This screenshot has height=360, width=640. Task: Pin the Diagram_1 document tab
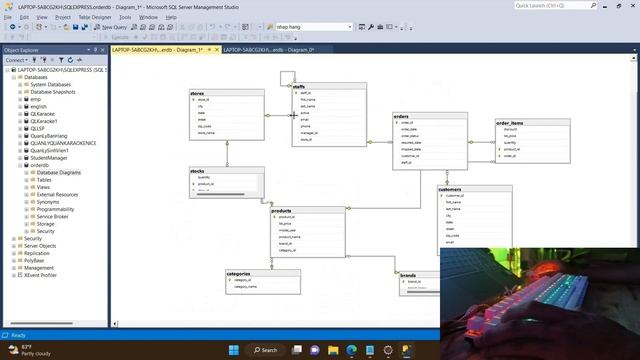click(x=209, y=50)
